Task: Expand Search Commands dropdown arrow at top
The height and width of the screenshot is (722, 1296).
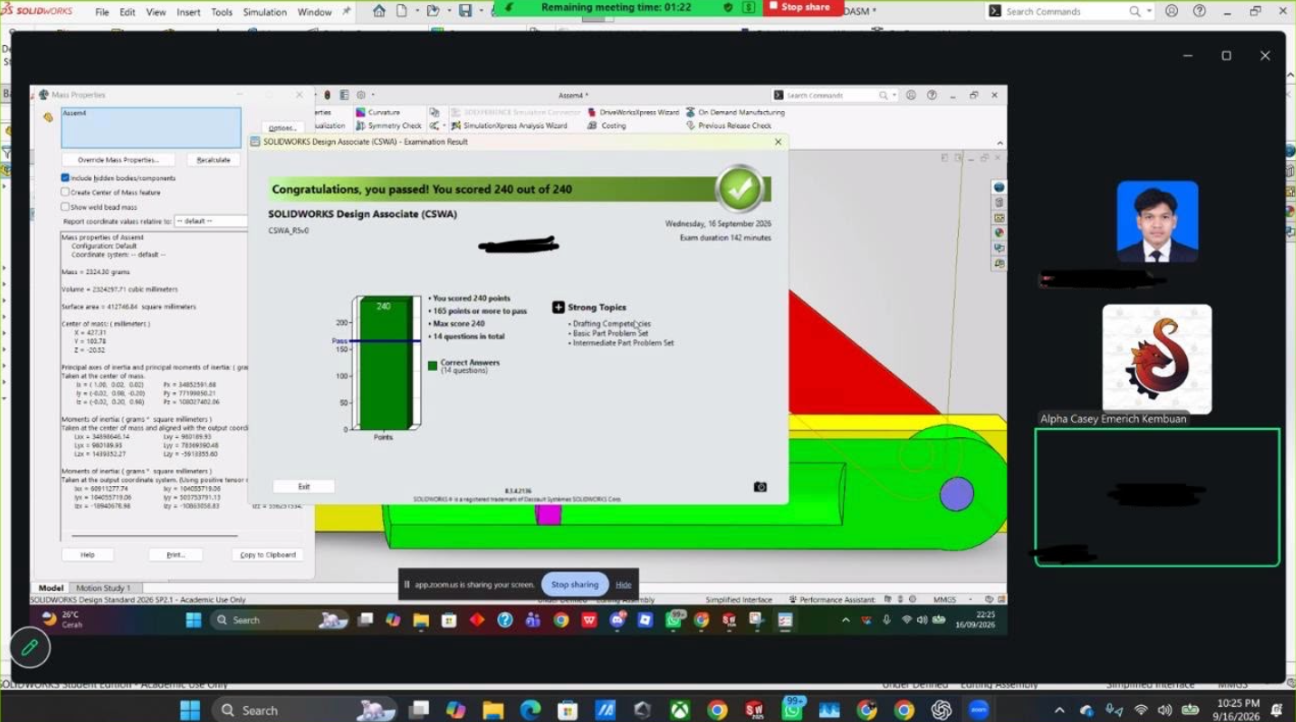Action: pyautogui.click(x=1148, y=11)
